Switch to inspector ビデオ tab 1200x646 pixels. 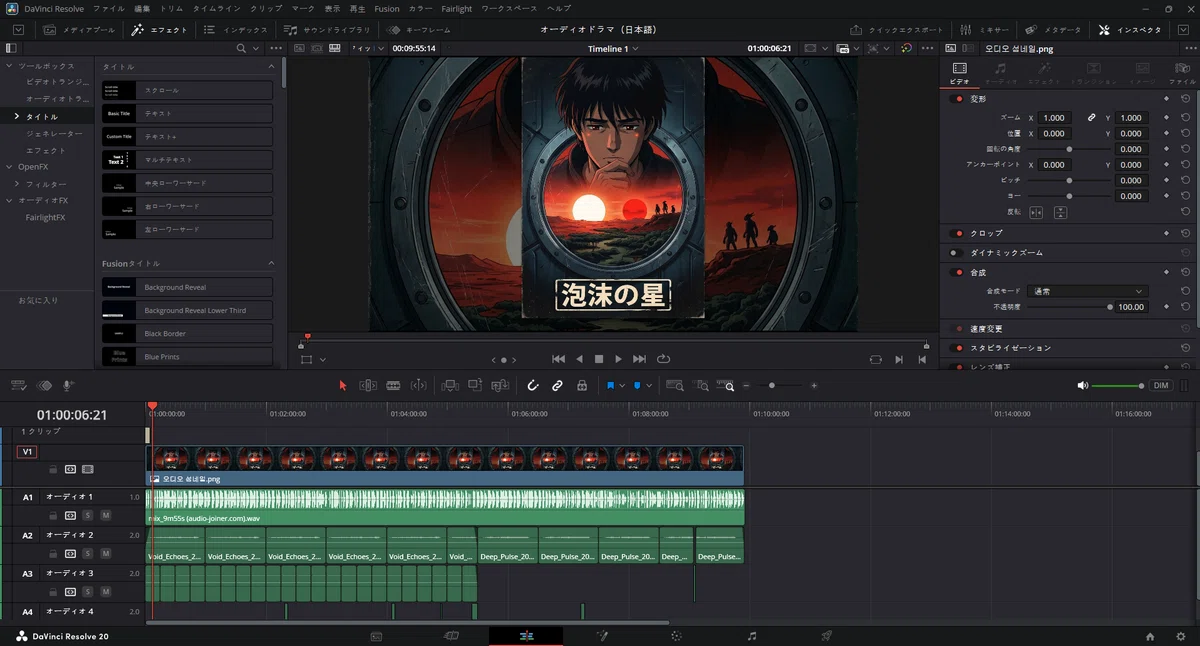[959, 72]
